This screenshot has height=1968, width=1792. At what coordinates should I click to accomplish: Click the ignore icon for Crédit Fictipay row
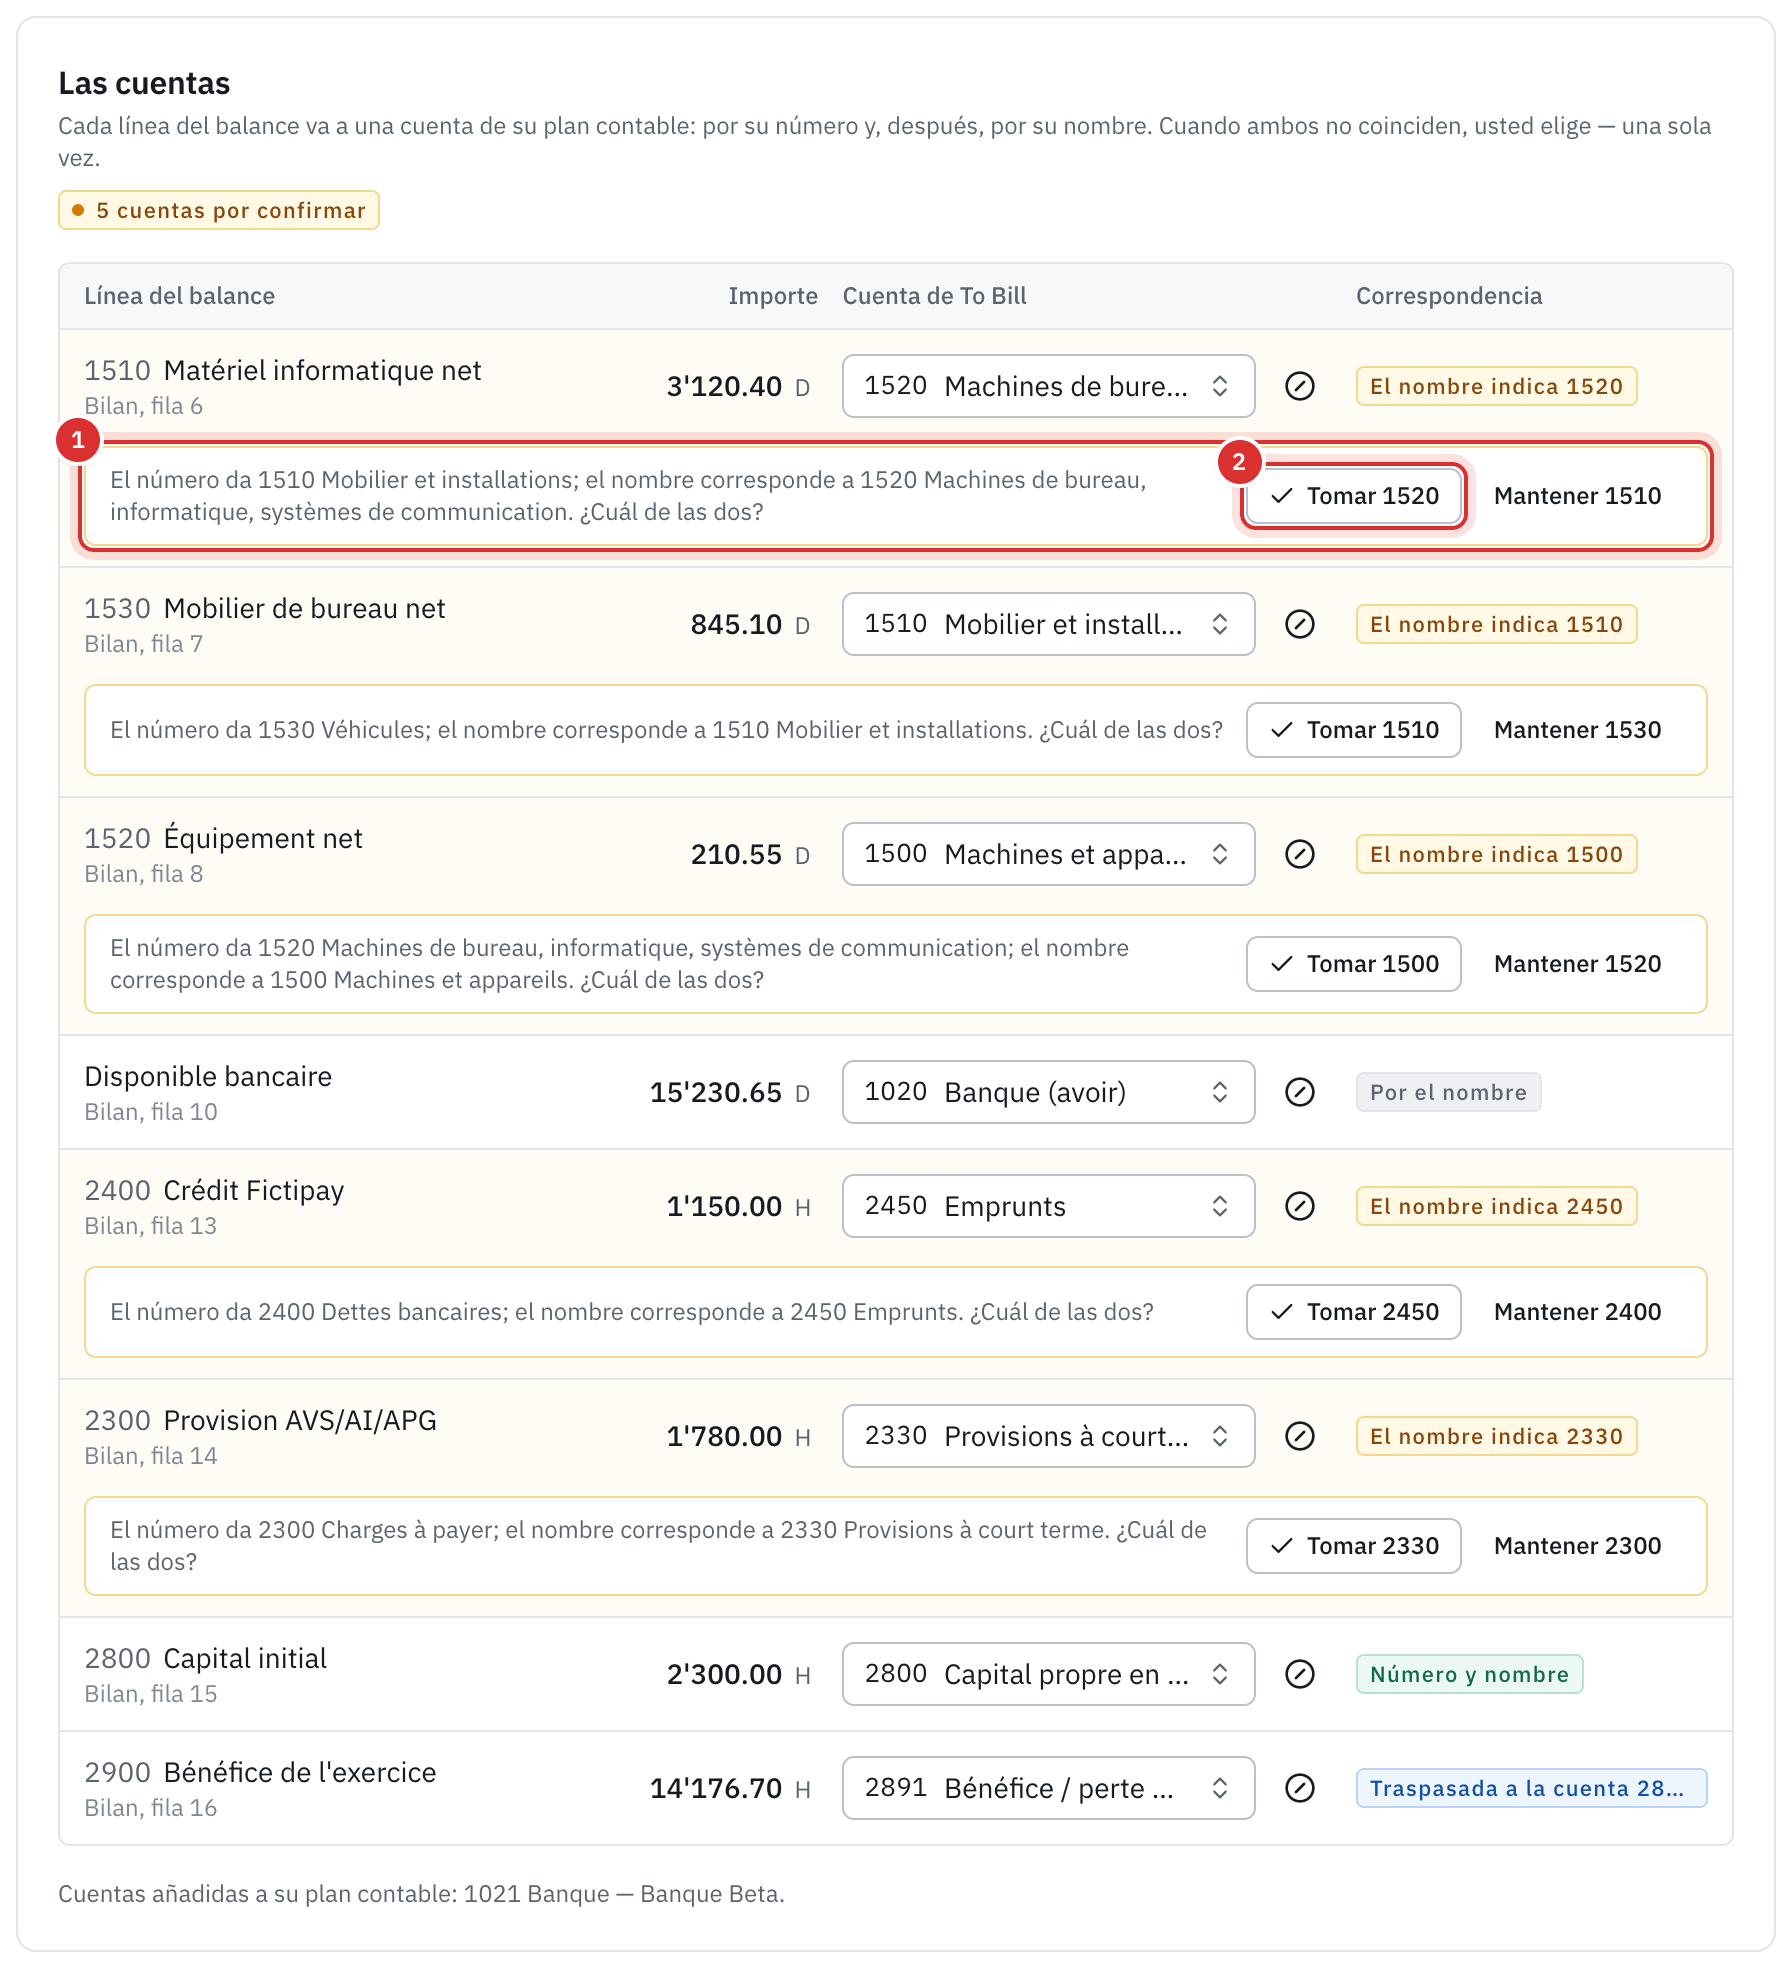click(1299, 1206)
